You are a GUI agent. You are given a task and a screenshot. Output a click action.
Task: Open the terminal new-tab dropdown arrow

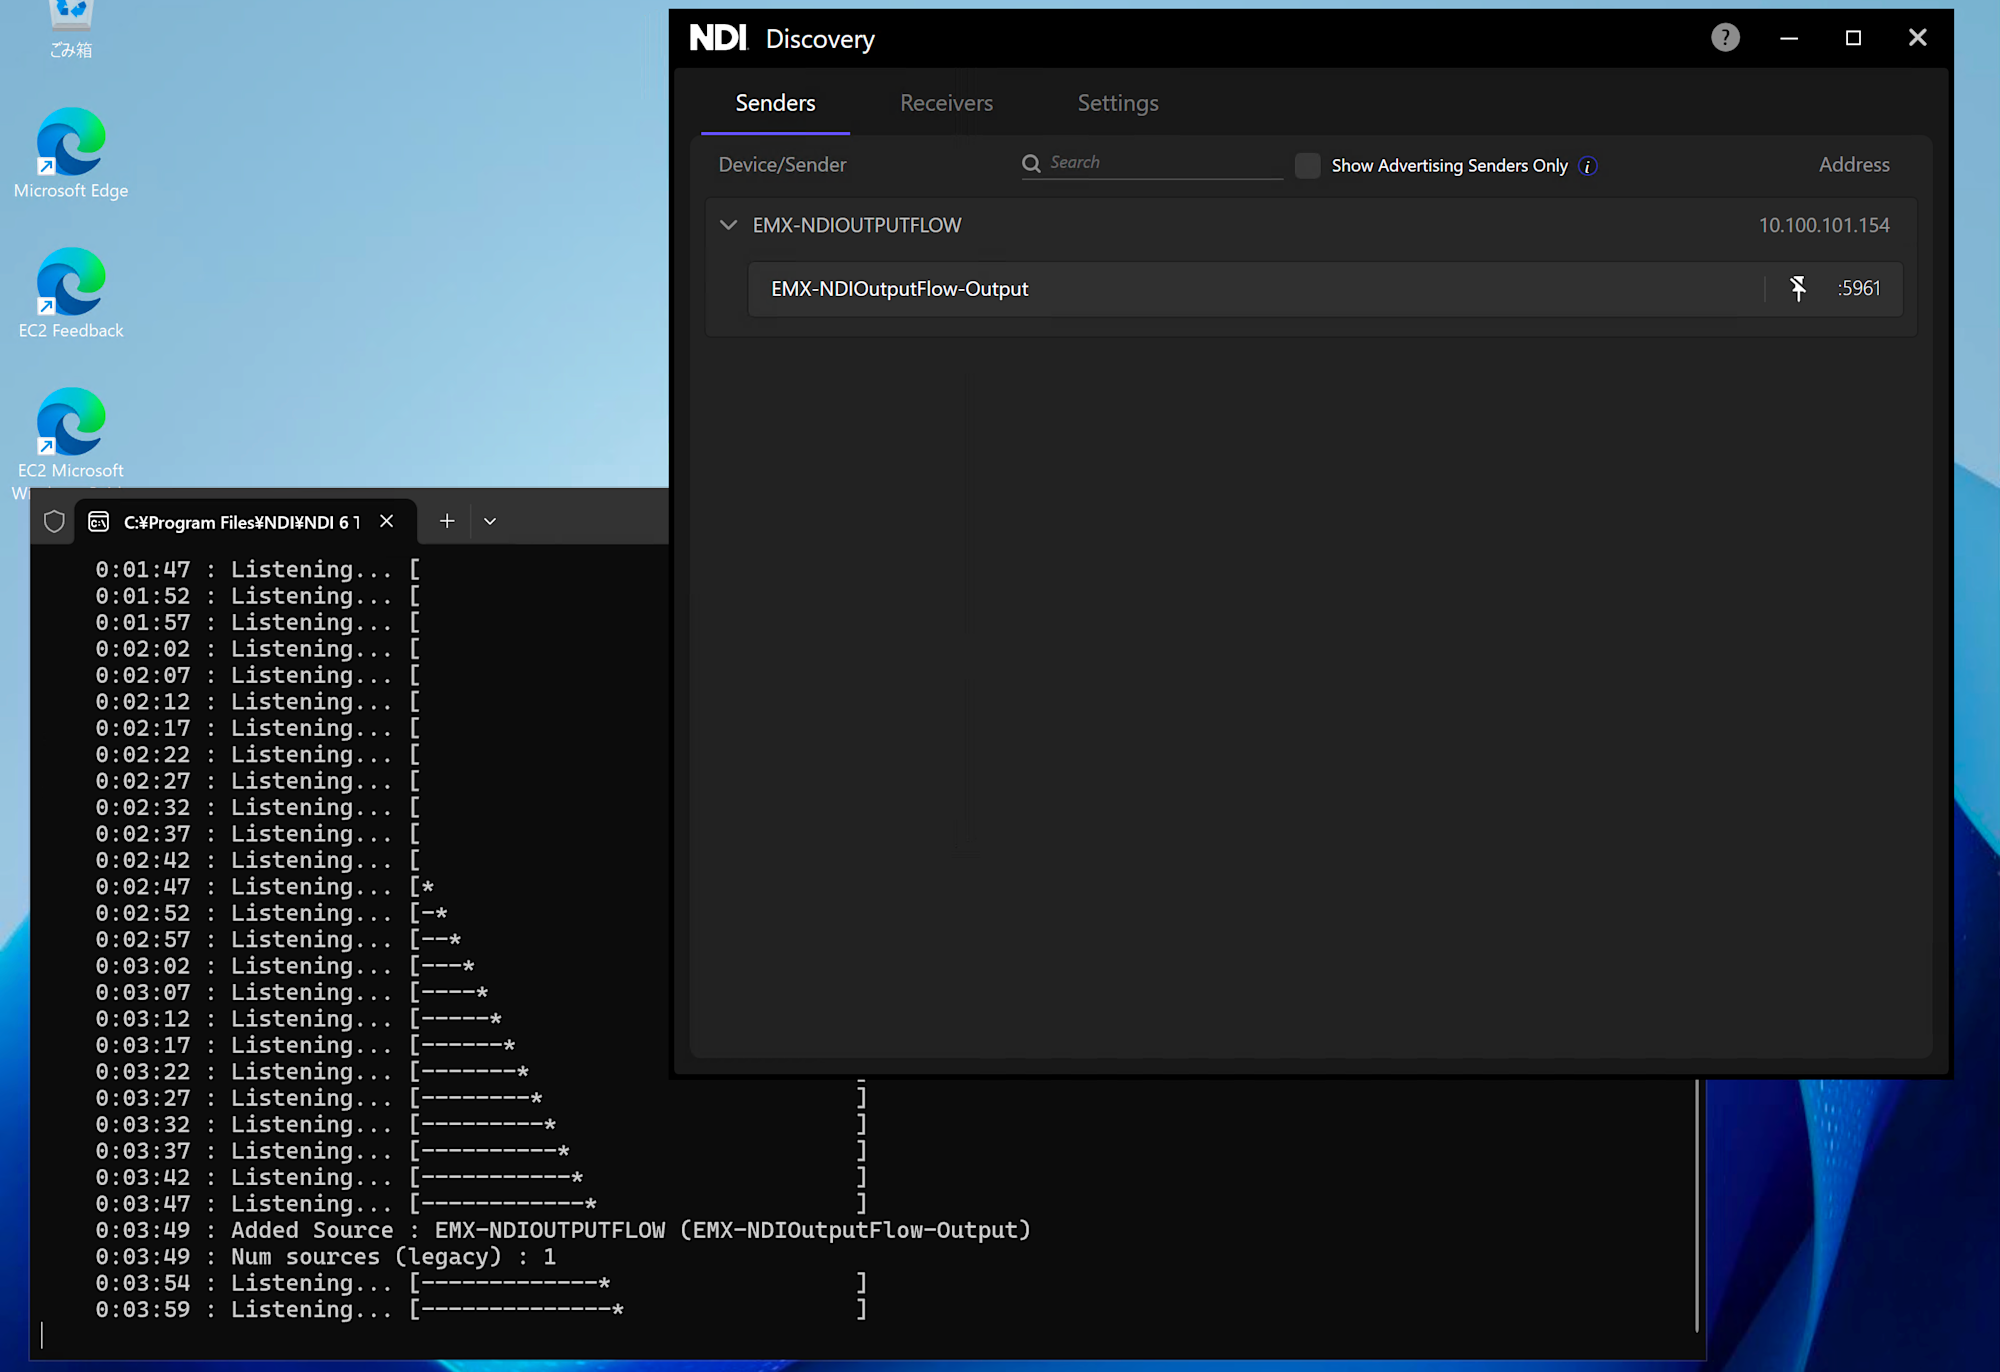(490, 522)
